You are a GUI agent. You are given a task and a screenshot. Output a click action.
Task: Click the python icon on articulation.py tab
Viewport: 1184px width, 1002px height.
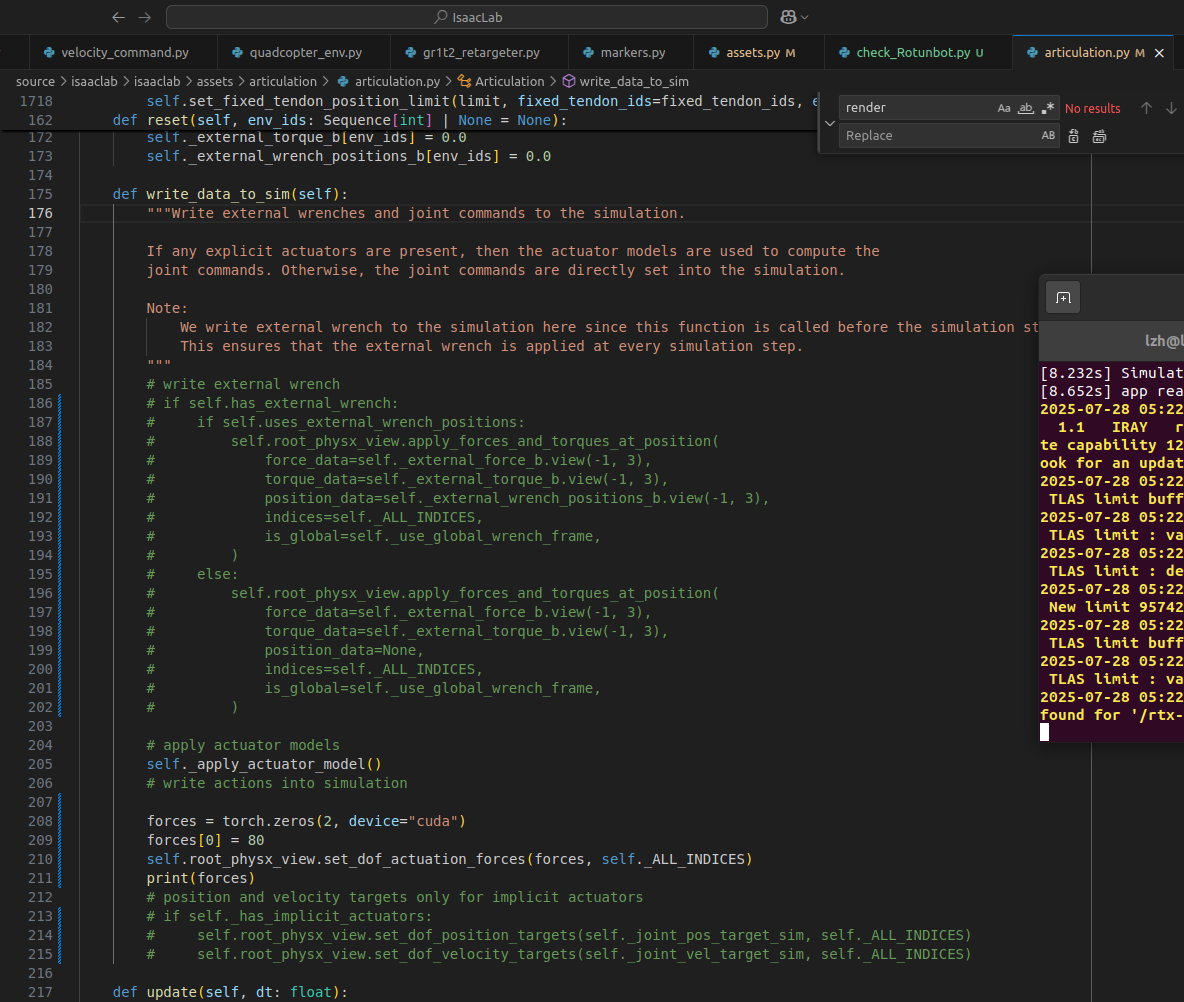[x=1032, y=52]
